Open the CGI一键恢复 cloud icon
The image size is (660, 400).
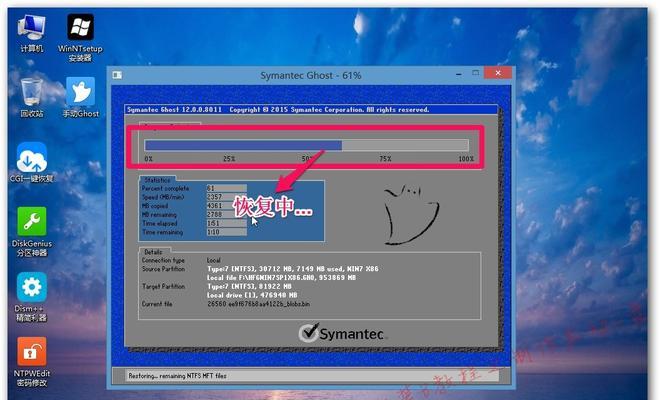[x=32, y=163]
